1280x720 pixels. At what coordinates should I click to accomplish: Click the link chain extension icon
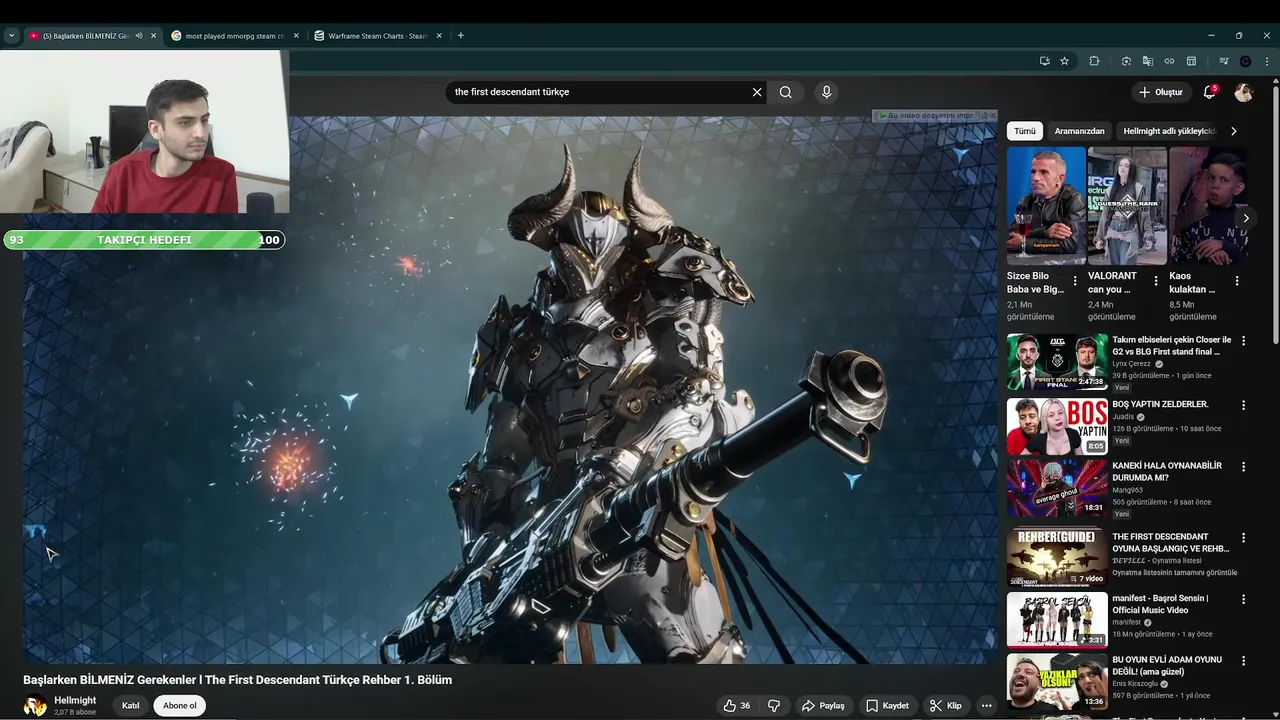[x=1169, y=61]
